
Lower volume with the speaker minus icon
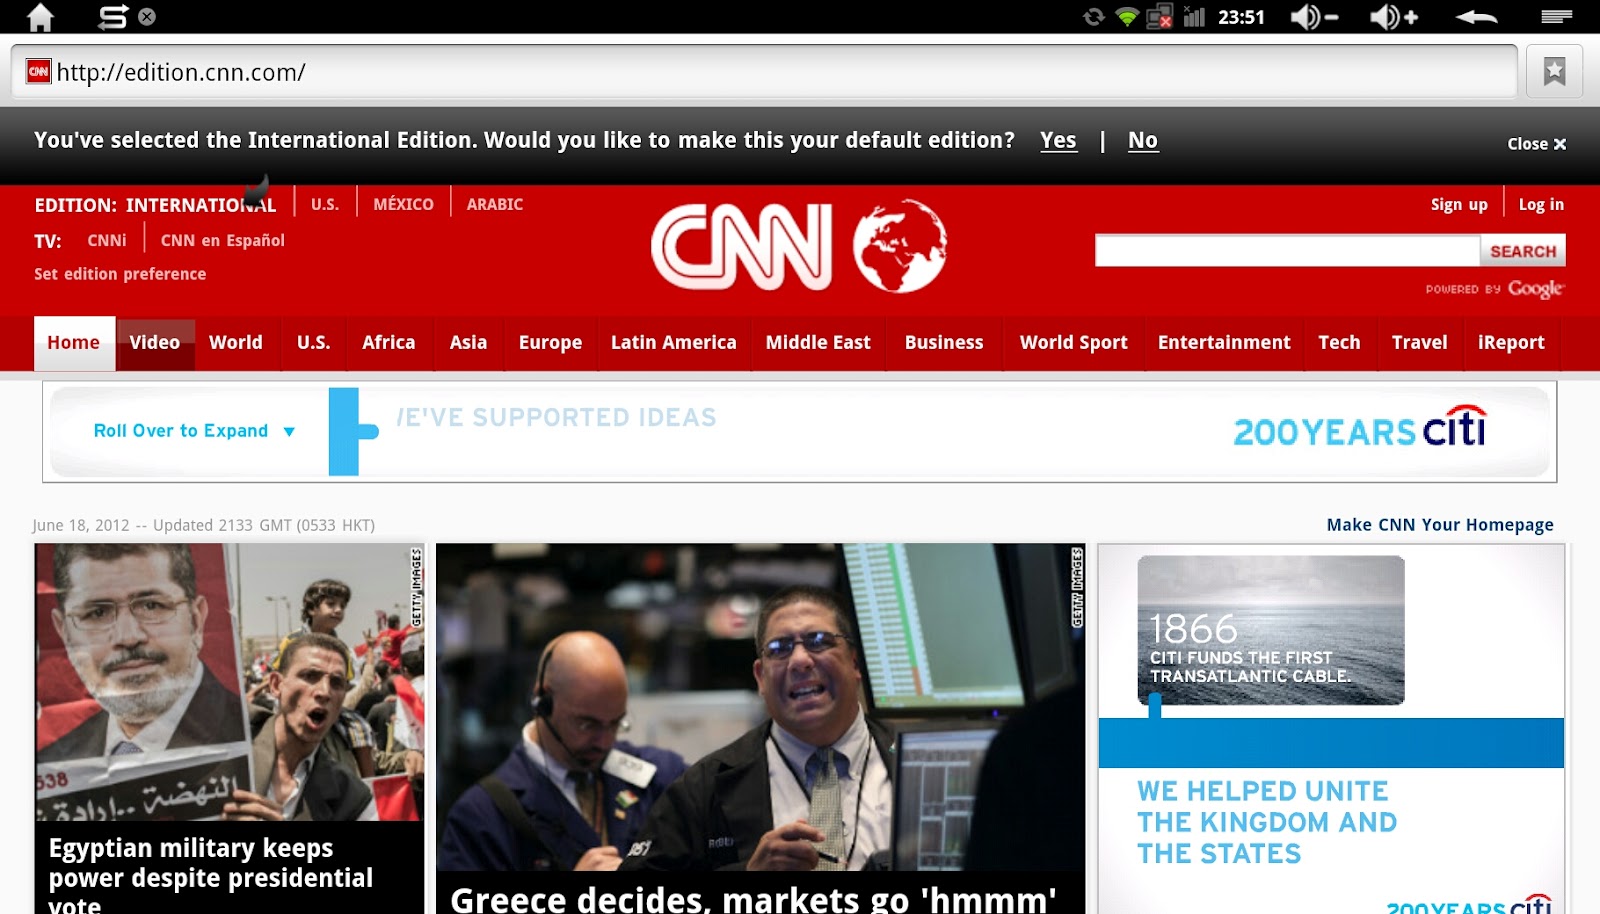coord(1313,17)
